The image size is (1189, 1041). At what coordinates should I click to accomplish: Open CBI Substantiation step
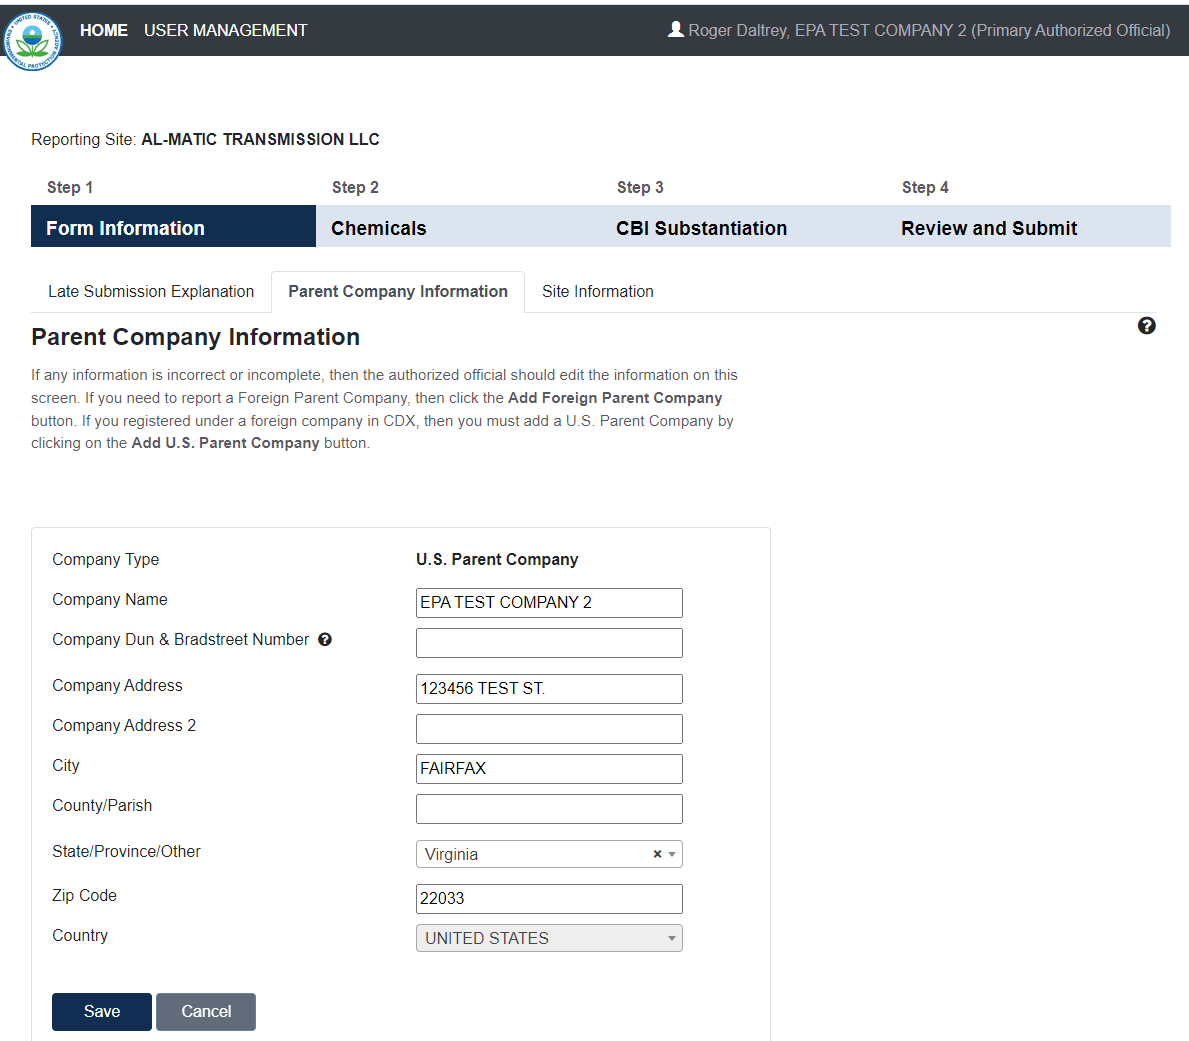[x=701, y=228]
